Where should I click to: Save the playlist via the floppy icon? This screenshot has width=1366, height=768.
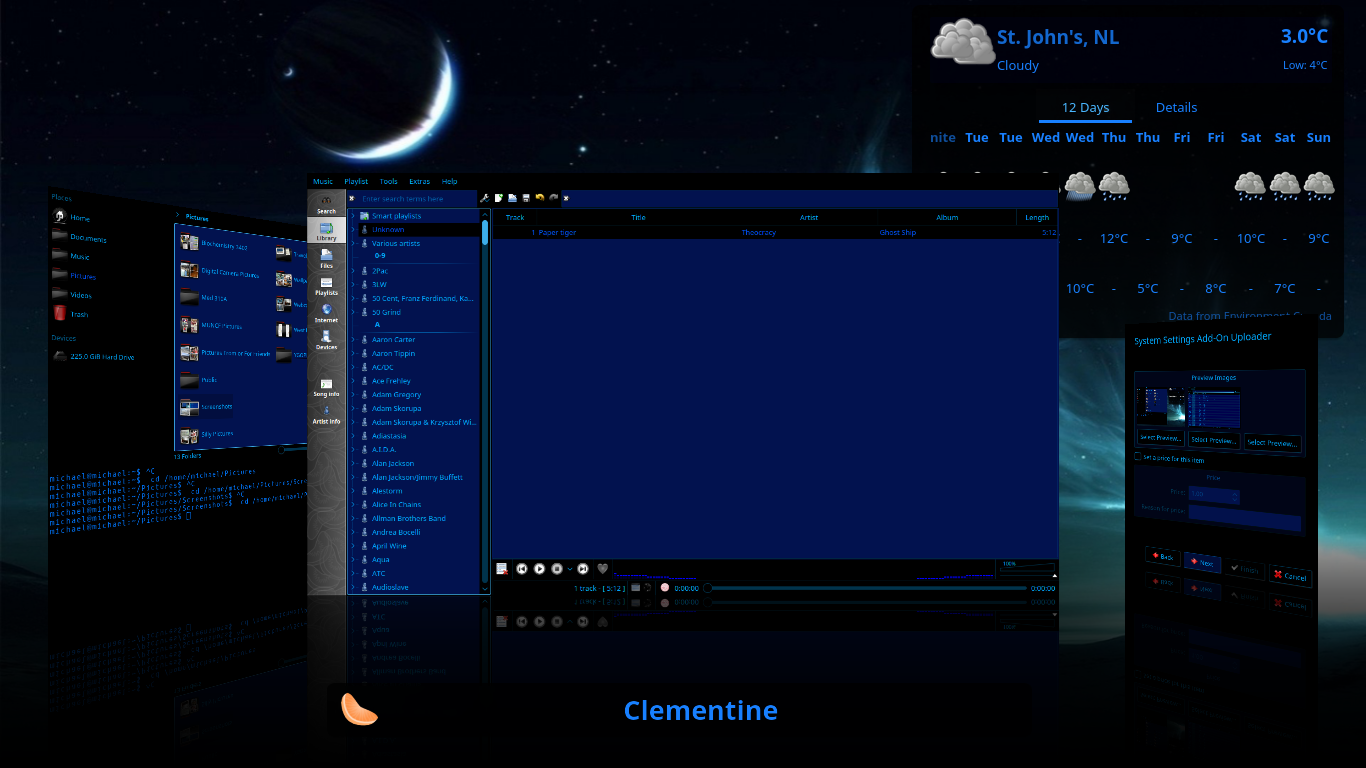(526, 198)
